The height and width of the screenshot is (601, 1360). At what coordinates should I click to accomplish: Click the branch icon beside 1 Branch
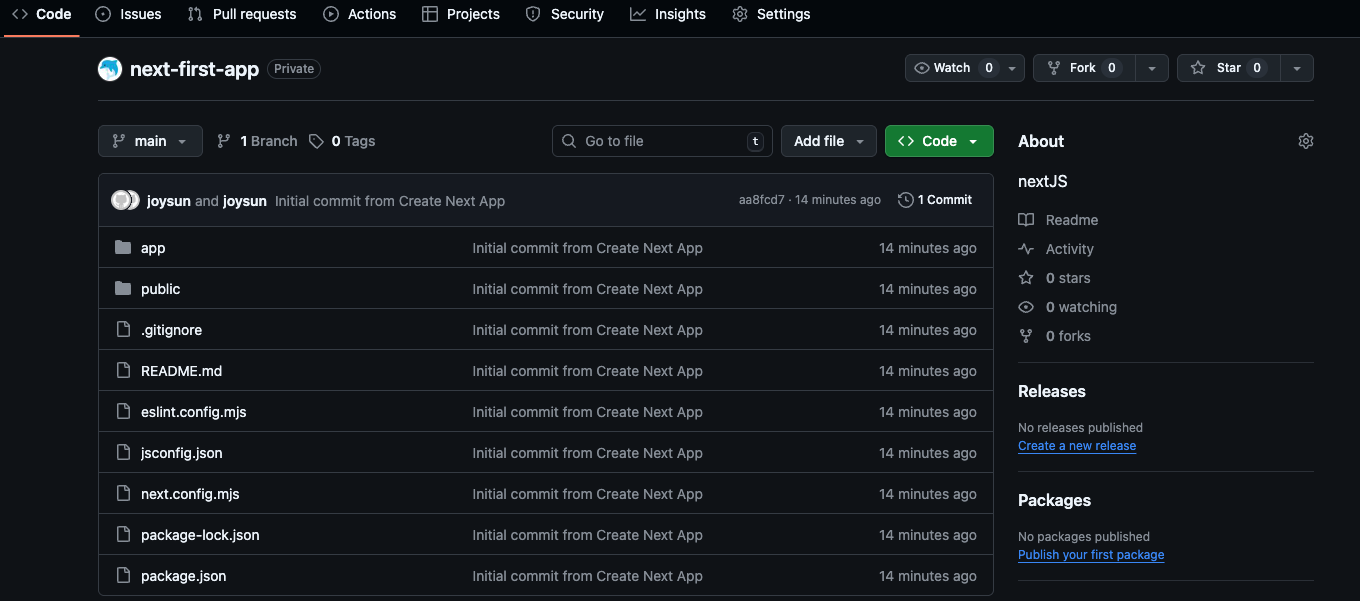[x=224, y=141]
